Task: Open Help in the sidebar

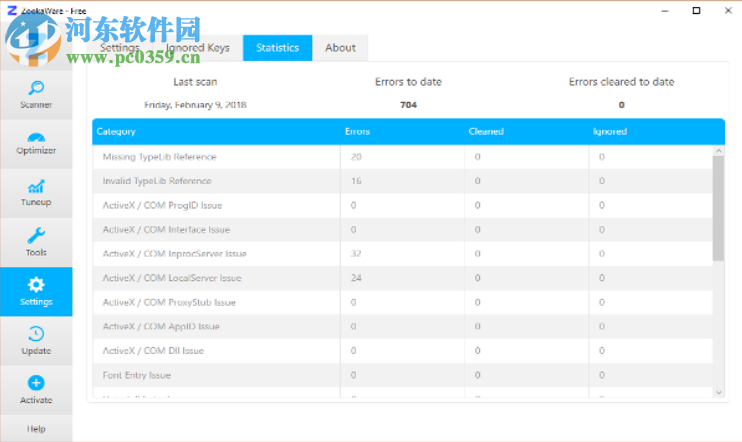Action: tap(36, 429)
